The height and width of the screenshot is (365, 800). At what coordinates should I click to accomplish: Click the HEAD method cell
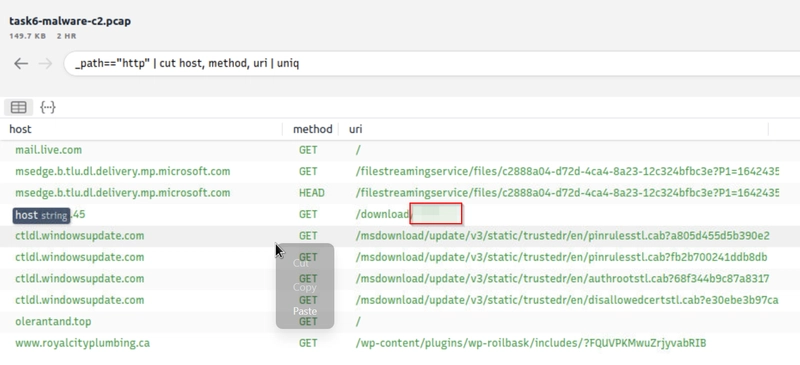[x=312, y=193]
